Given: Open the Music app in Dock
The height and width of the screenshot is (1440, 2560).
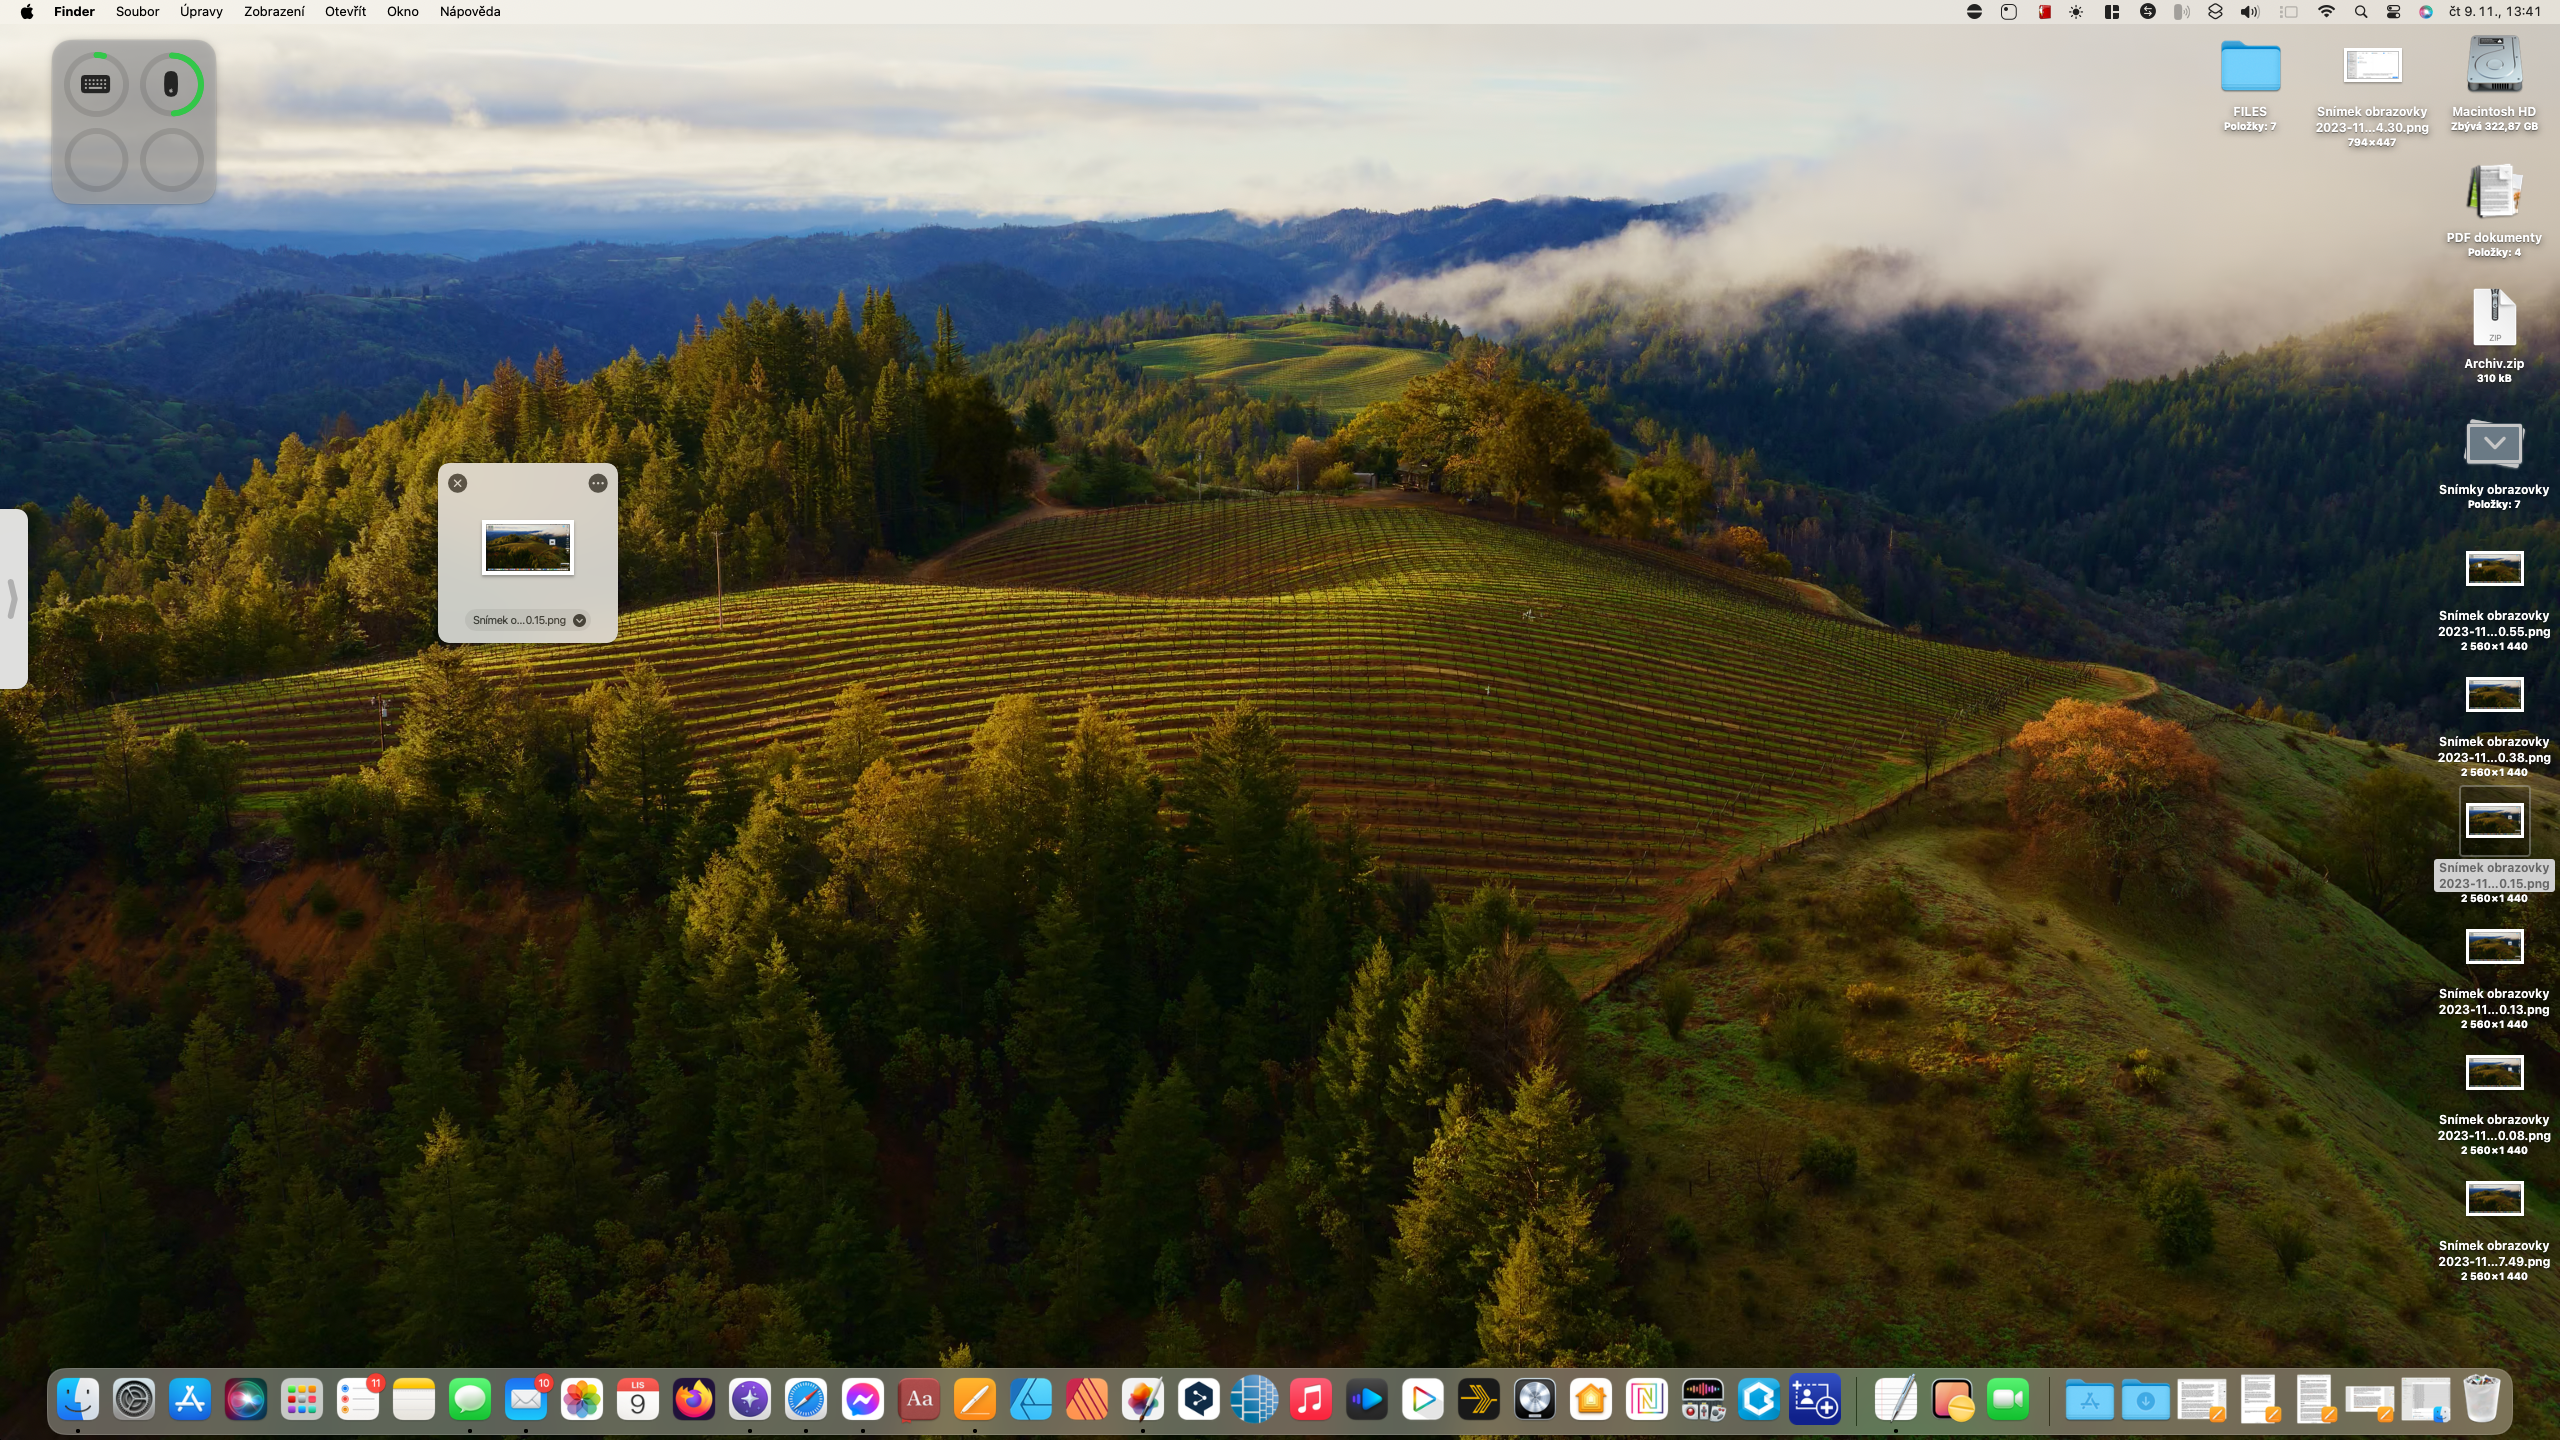Looking at the screenshot, I should click(1310, 1399).
